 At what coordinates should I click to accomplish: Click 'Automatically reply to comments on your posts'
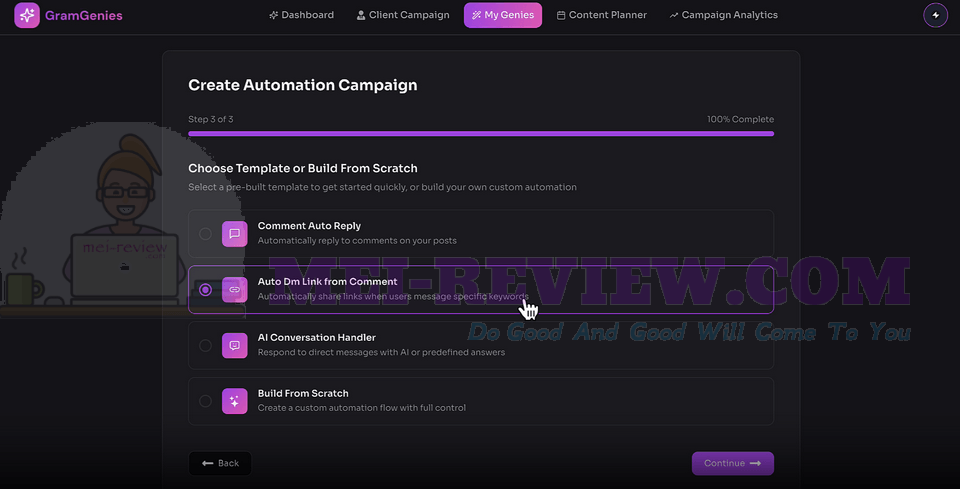pyautogui.click(x=357, y=241)
